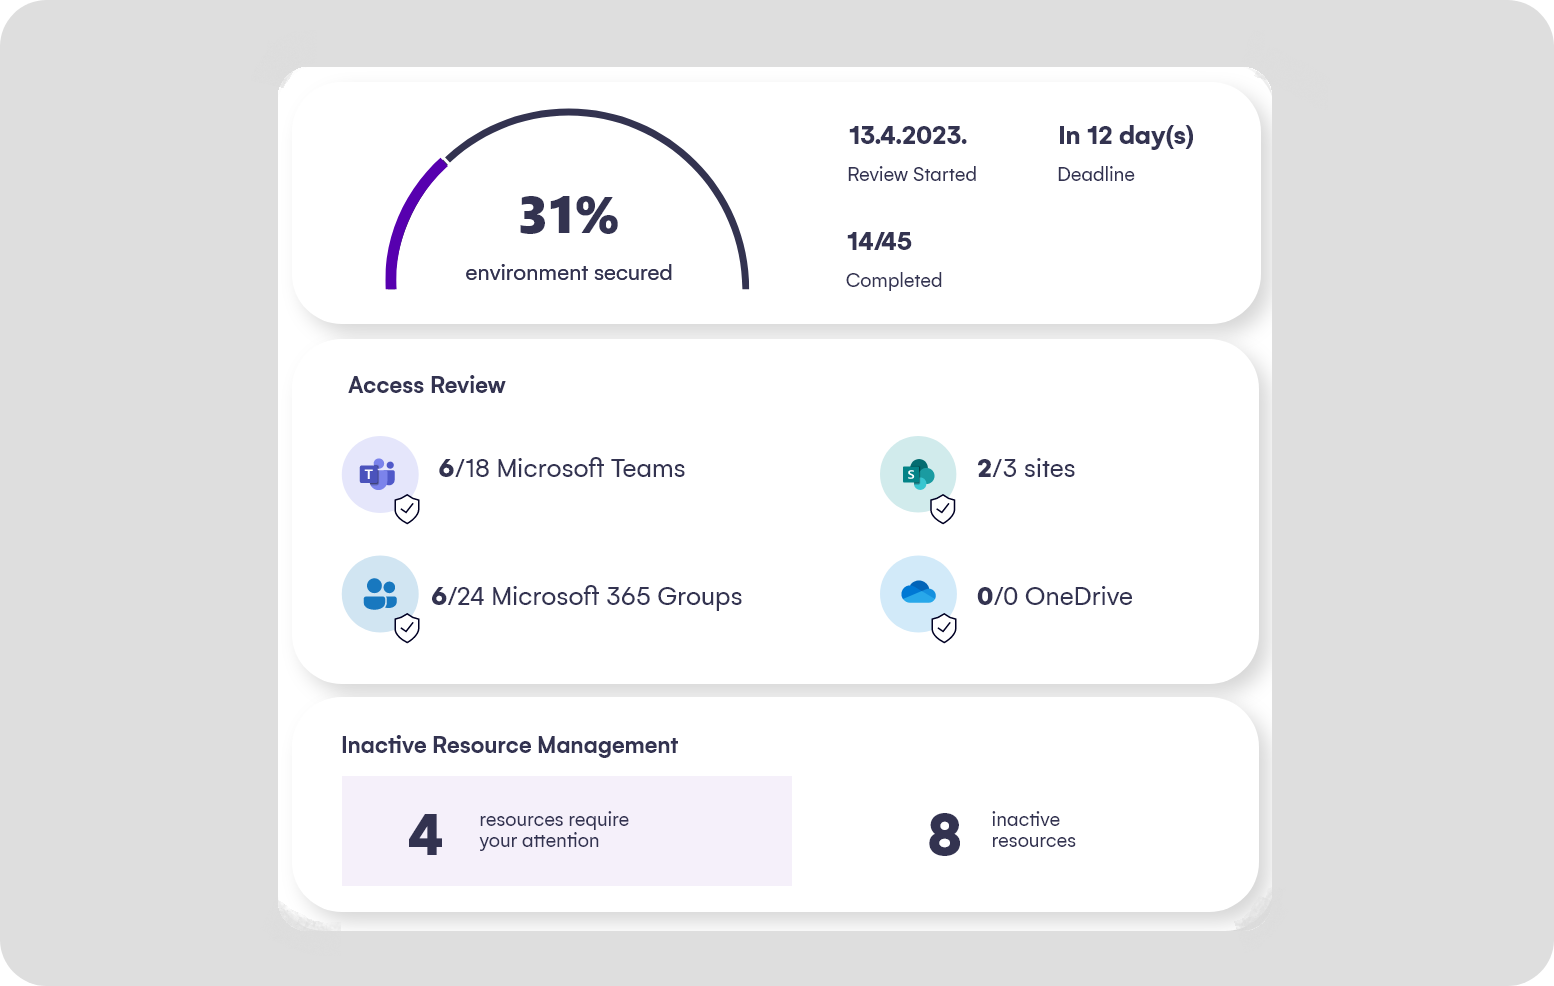Select the SharePoint sites icon
The height and width of the screenshot is (986, 1554).
918,474
